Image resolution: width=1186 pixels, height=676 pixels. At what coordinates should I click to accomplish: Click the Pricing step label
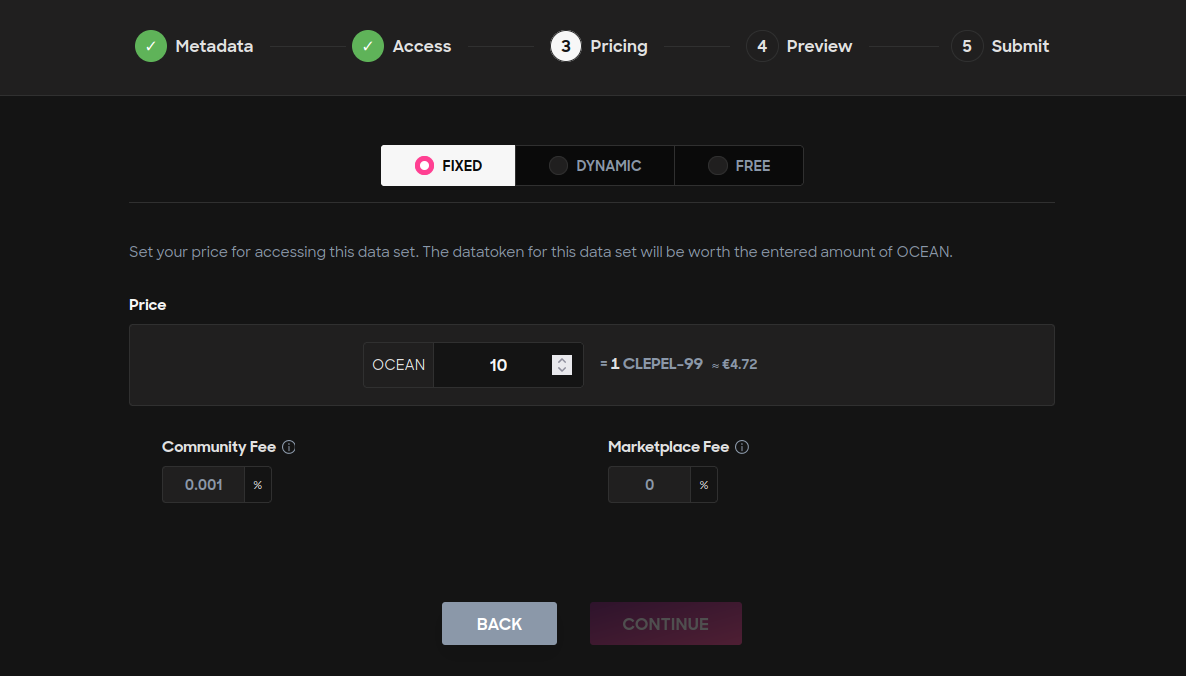pyautogui.click(x=619, y=46)
